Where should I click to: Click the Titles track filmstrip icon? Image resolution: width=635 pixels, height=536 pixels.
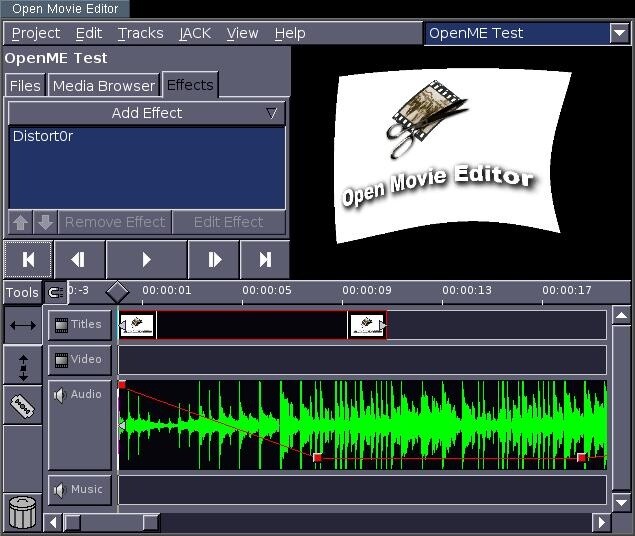pos(61,325)
